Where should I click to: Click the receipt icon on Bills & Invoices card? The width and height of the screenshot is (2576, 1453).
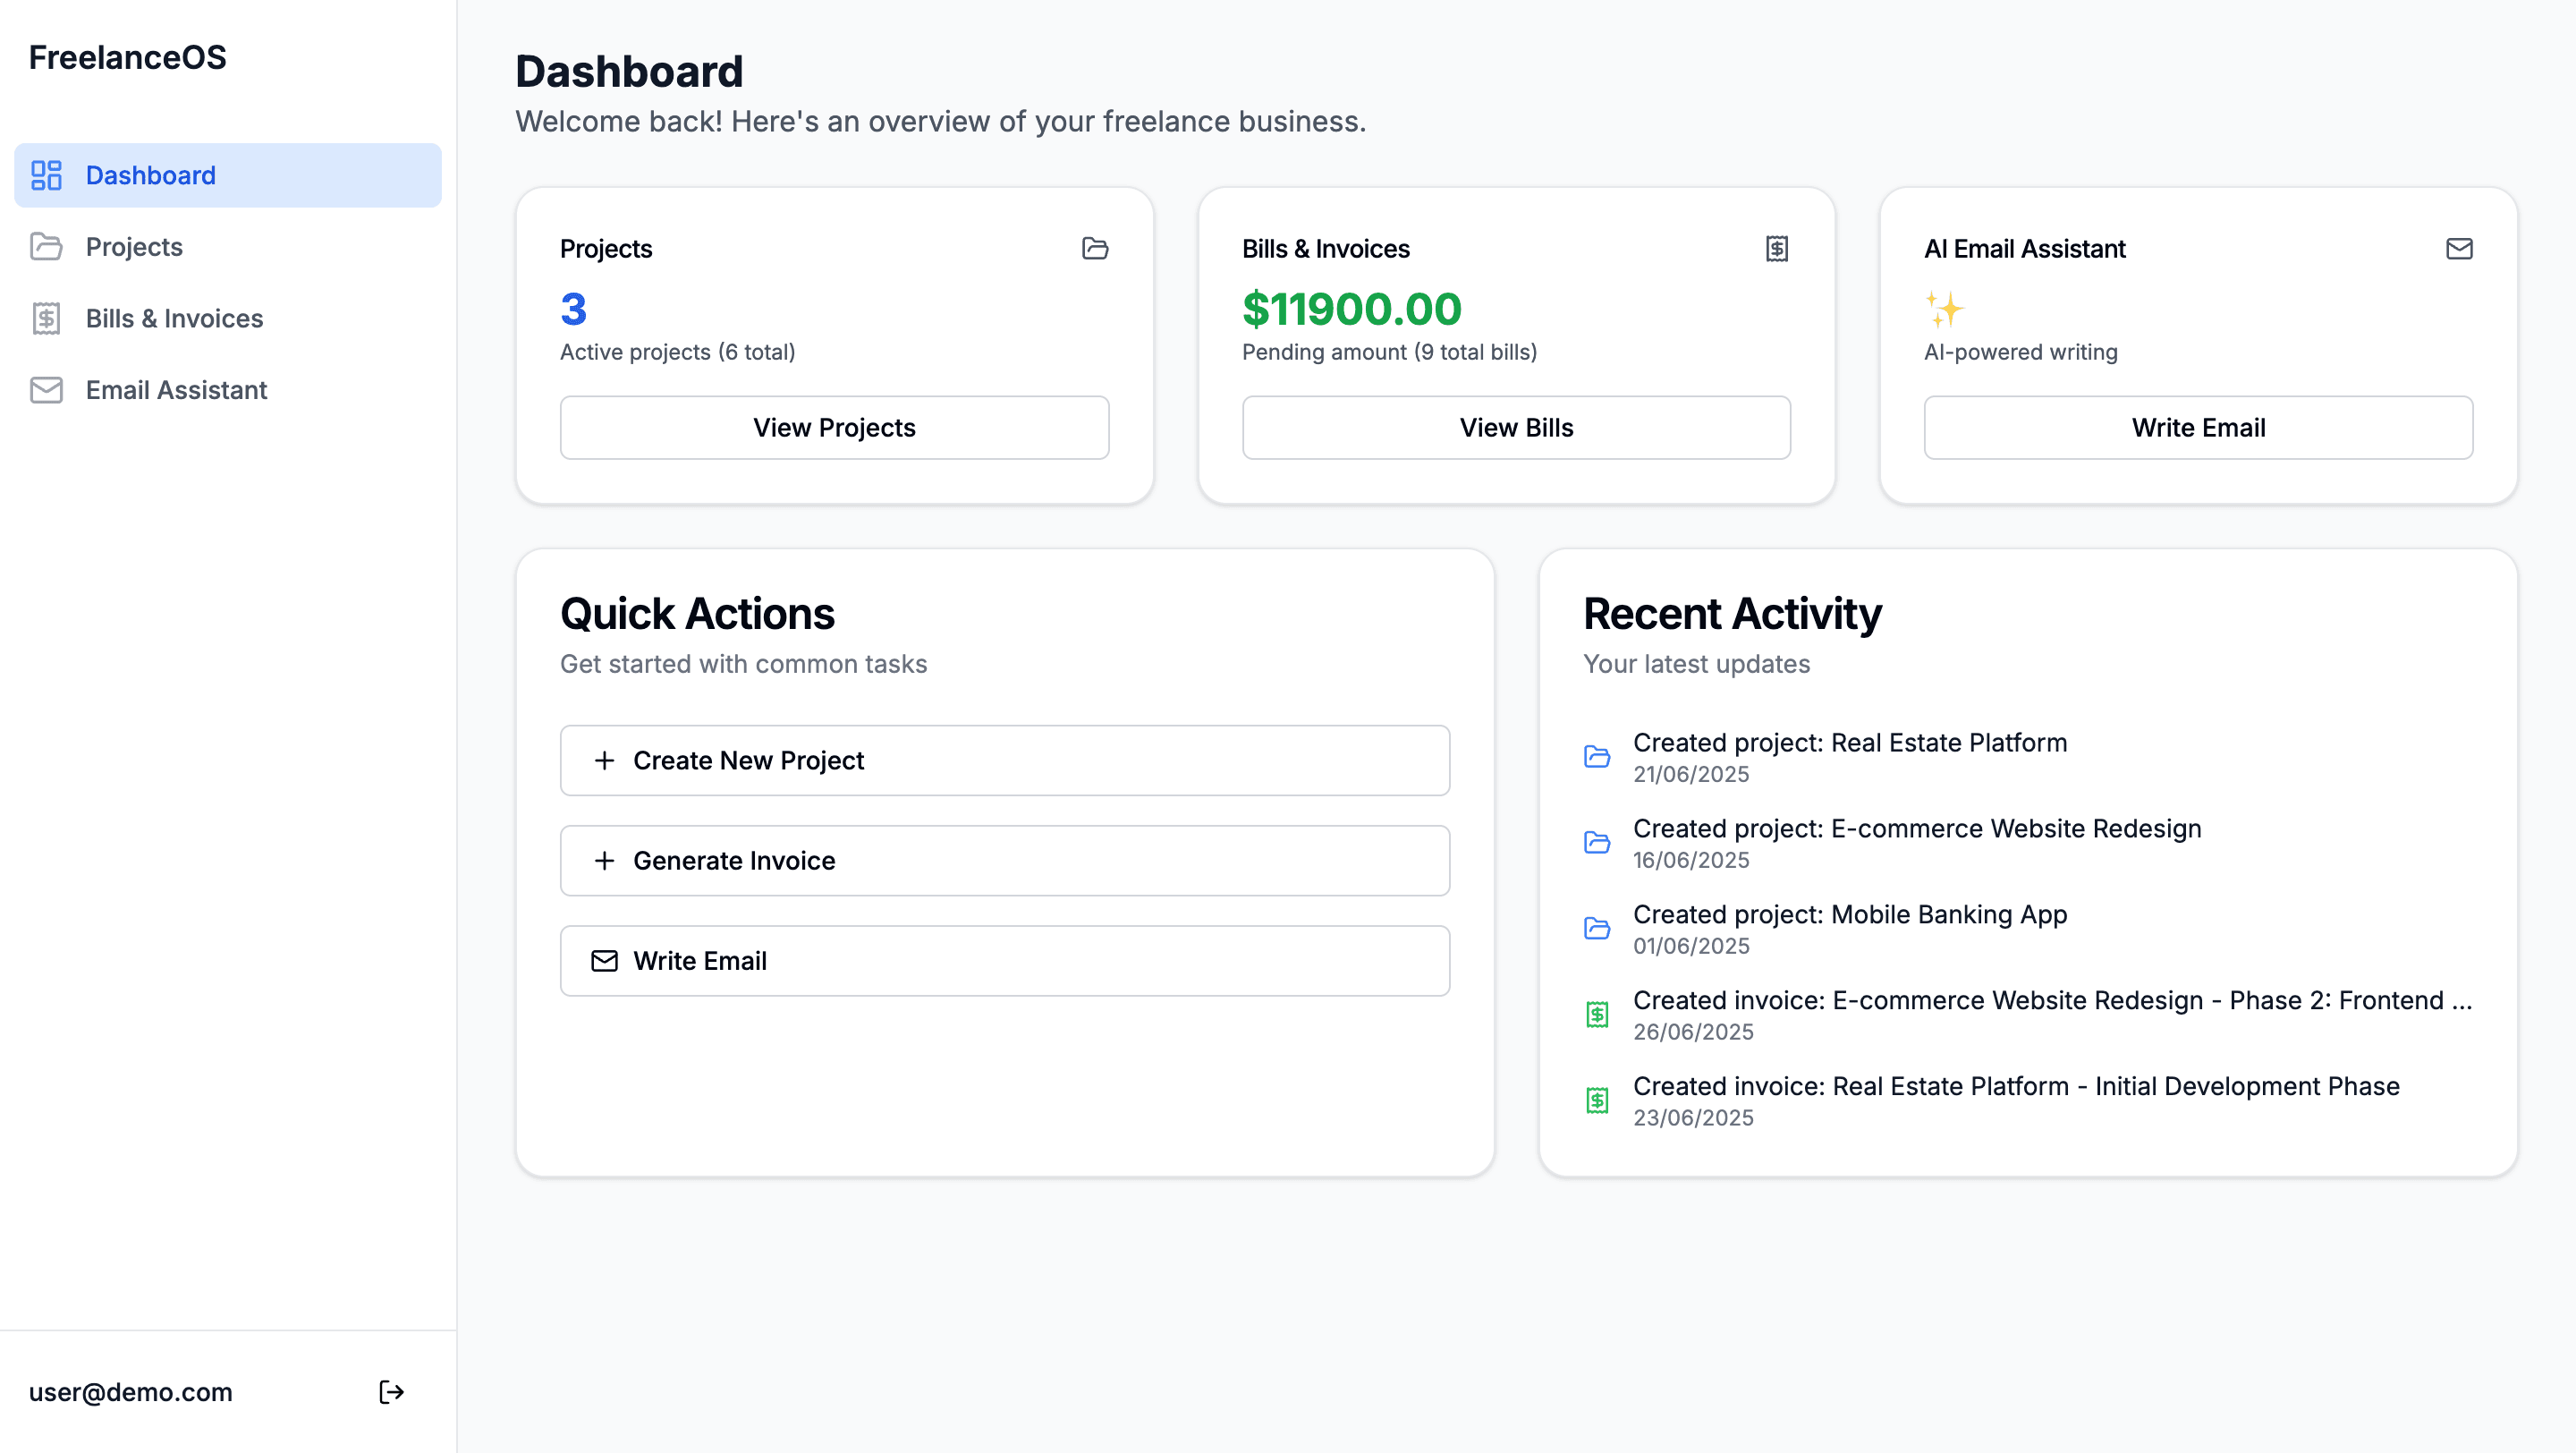pyautogui.click(x=1778, y=249)
